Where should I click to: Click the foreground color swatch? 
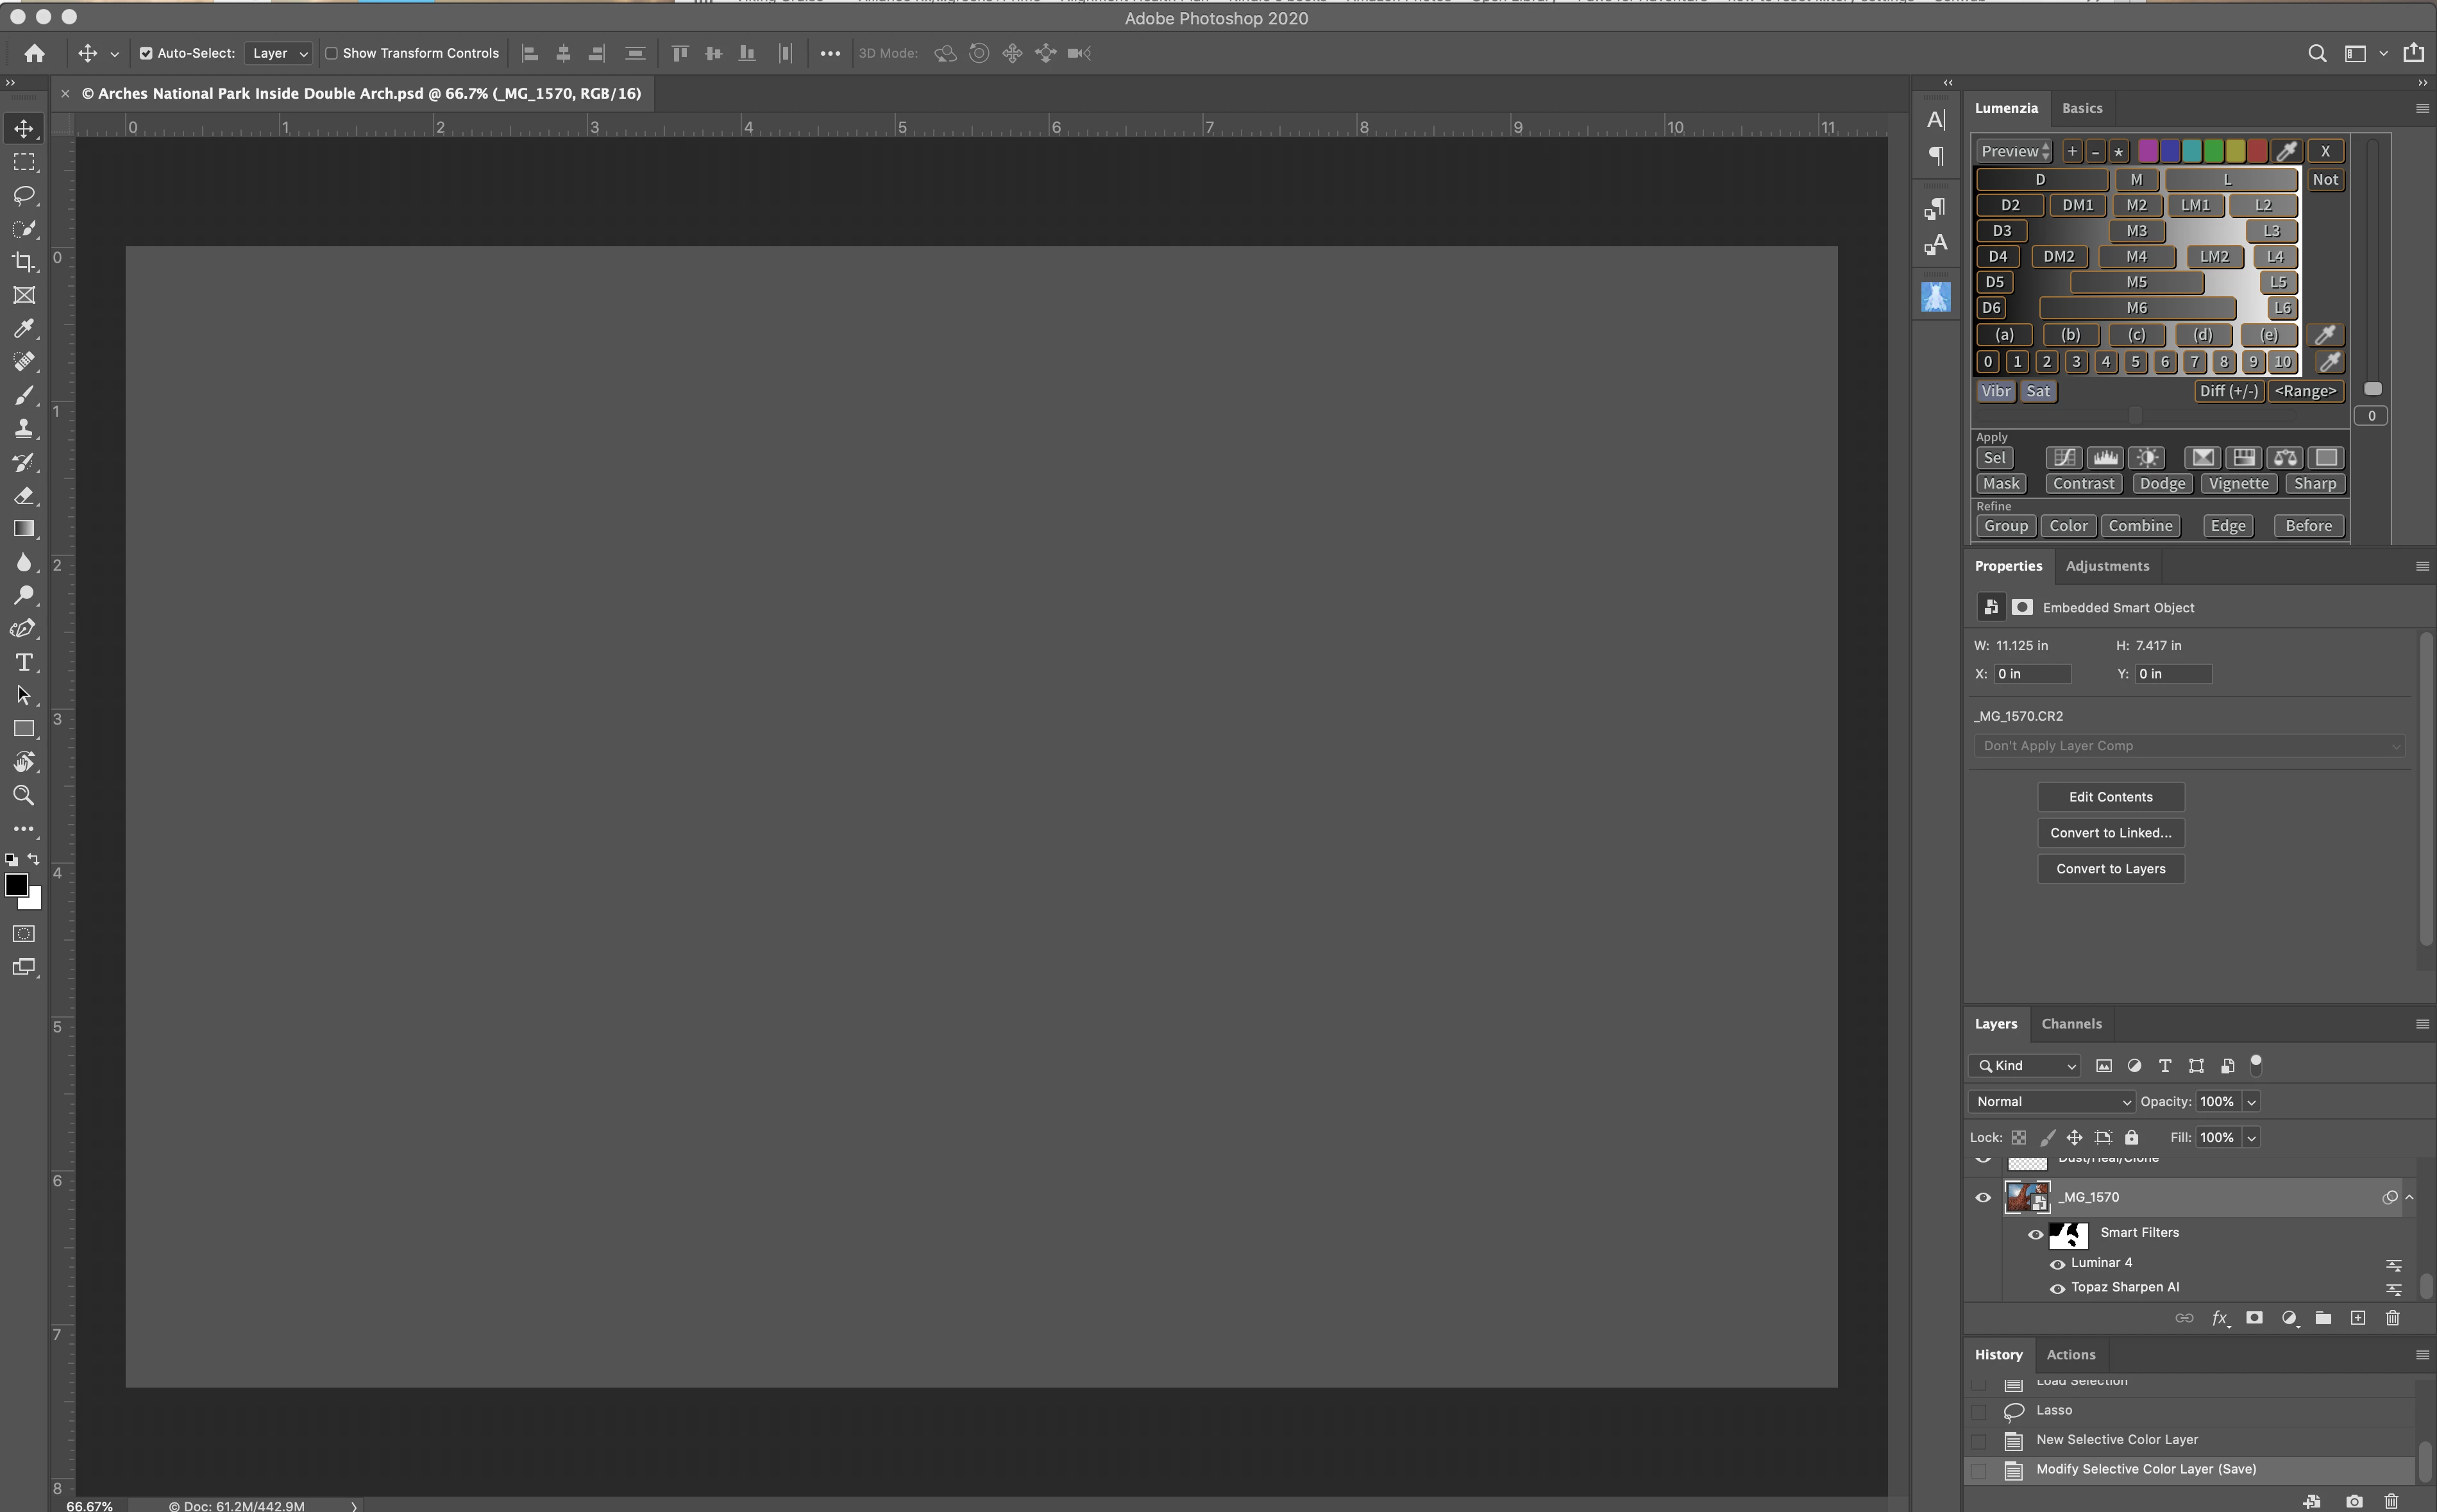[16, 885]
